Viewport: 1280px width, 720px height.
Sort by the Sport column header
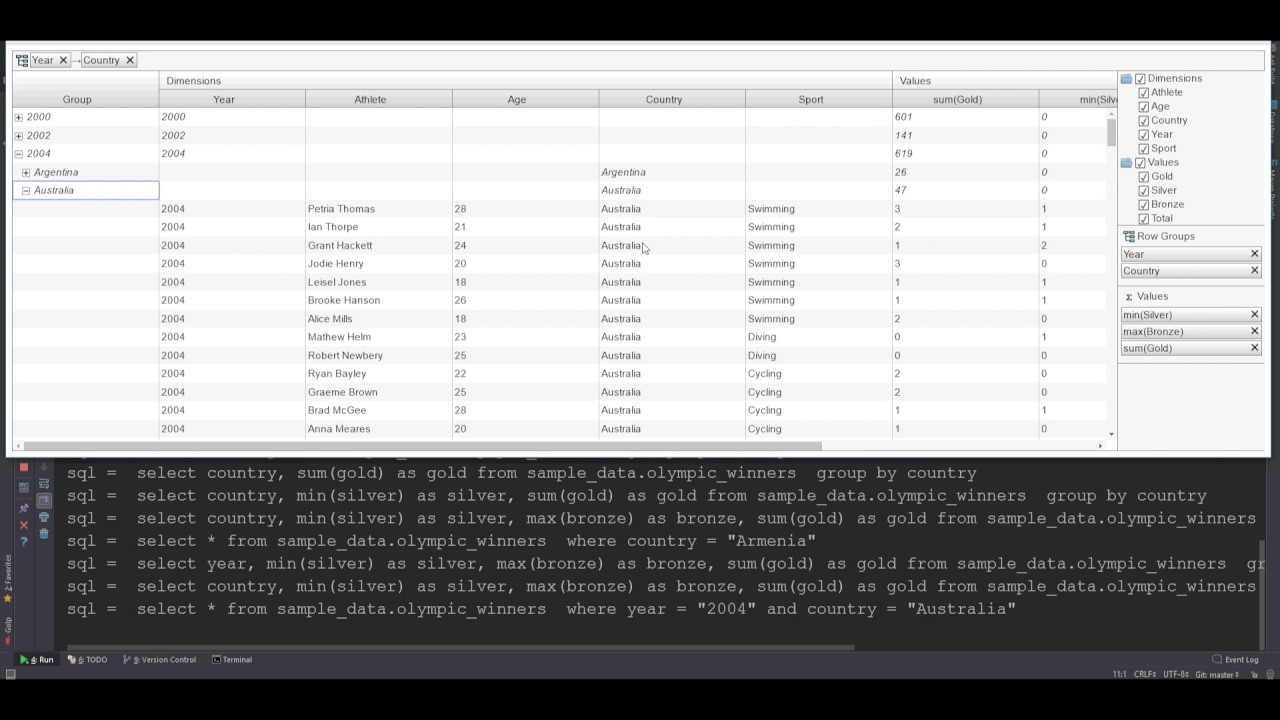click(x=819, y=99)
